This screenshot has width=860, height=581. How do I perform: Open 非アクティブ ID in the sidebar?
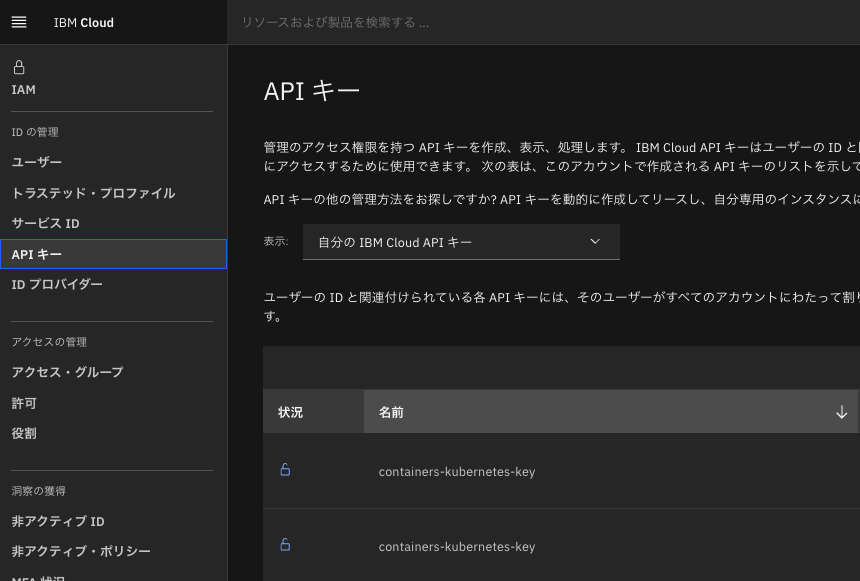click(x=58, y=521)
